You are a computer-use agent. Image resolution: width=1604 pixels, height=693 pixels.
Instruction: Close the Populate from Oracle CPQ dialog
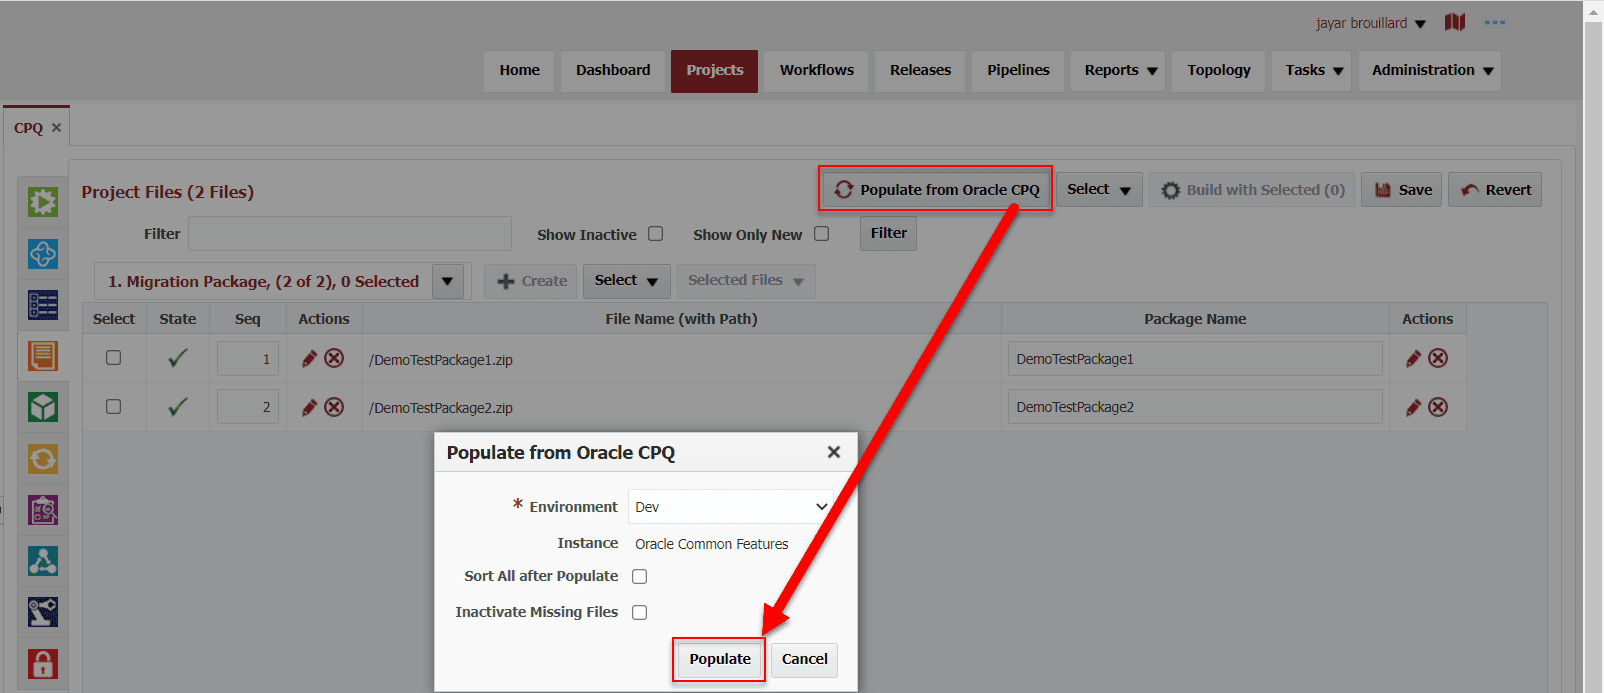coord(834,452)
